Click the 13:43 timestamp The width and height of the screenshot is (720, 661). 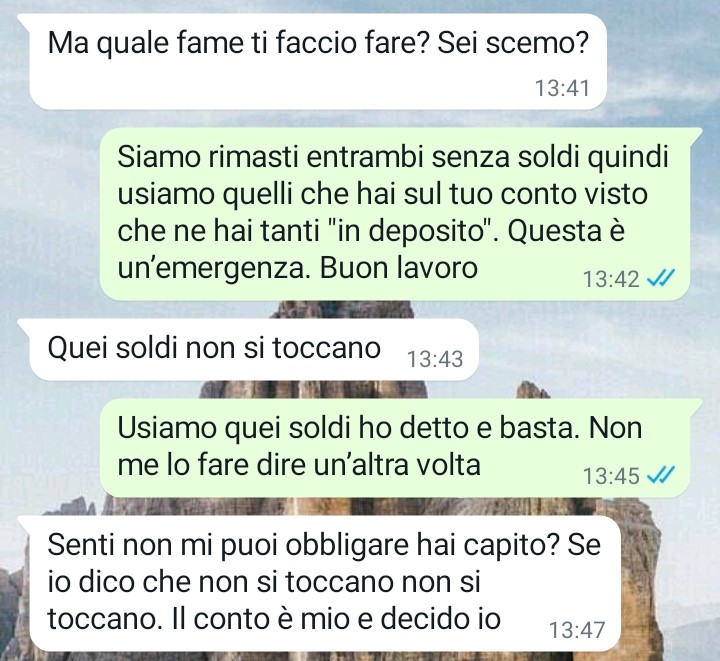[435, 359]
